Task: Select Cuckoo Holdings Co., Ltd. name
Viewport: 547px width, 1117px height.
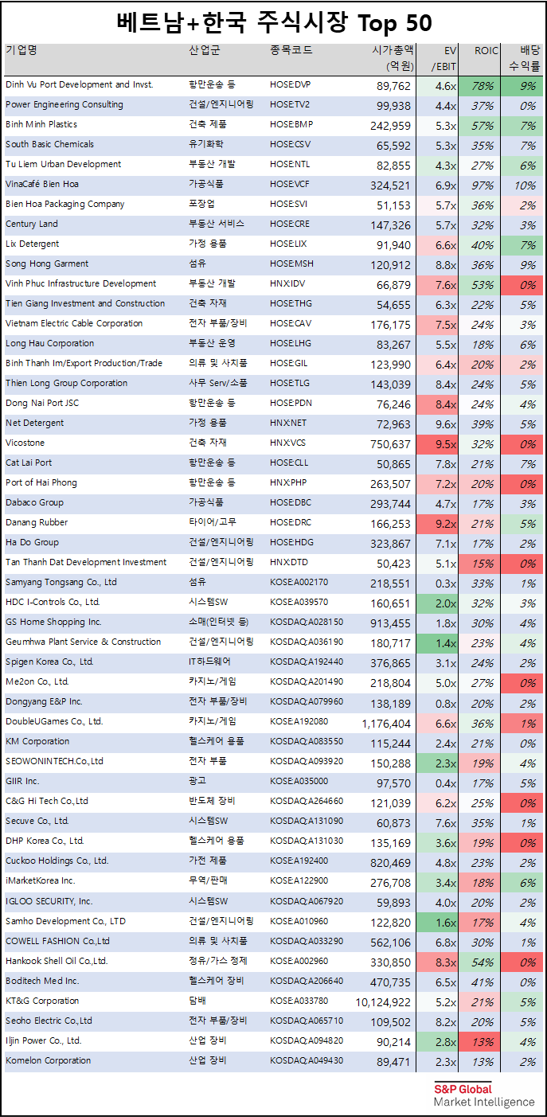Action: [57, 861]
